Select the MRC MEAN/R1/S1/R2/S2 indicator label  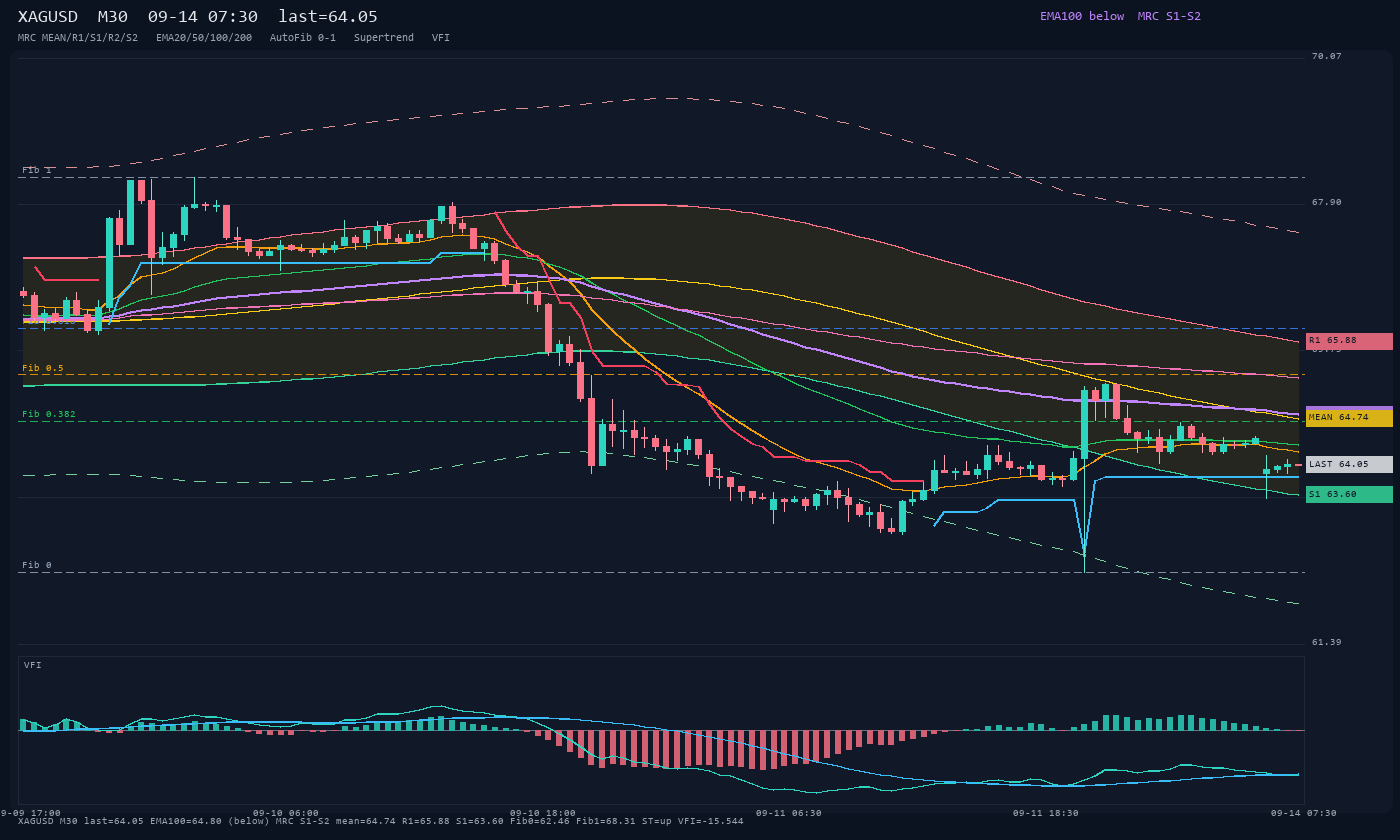(78, 38)
